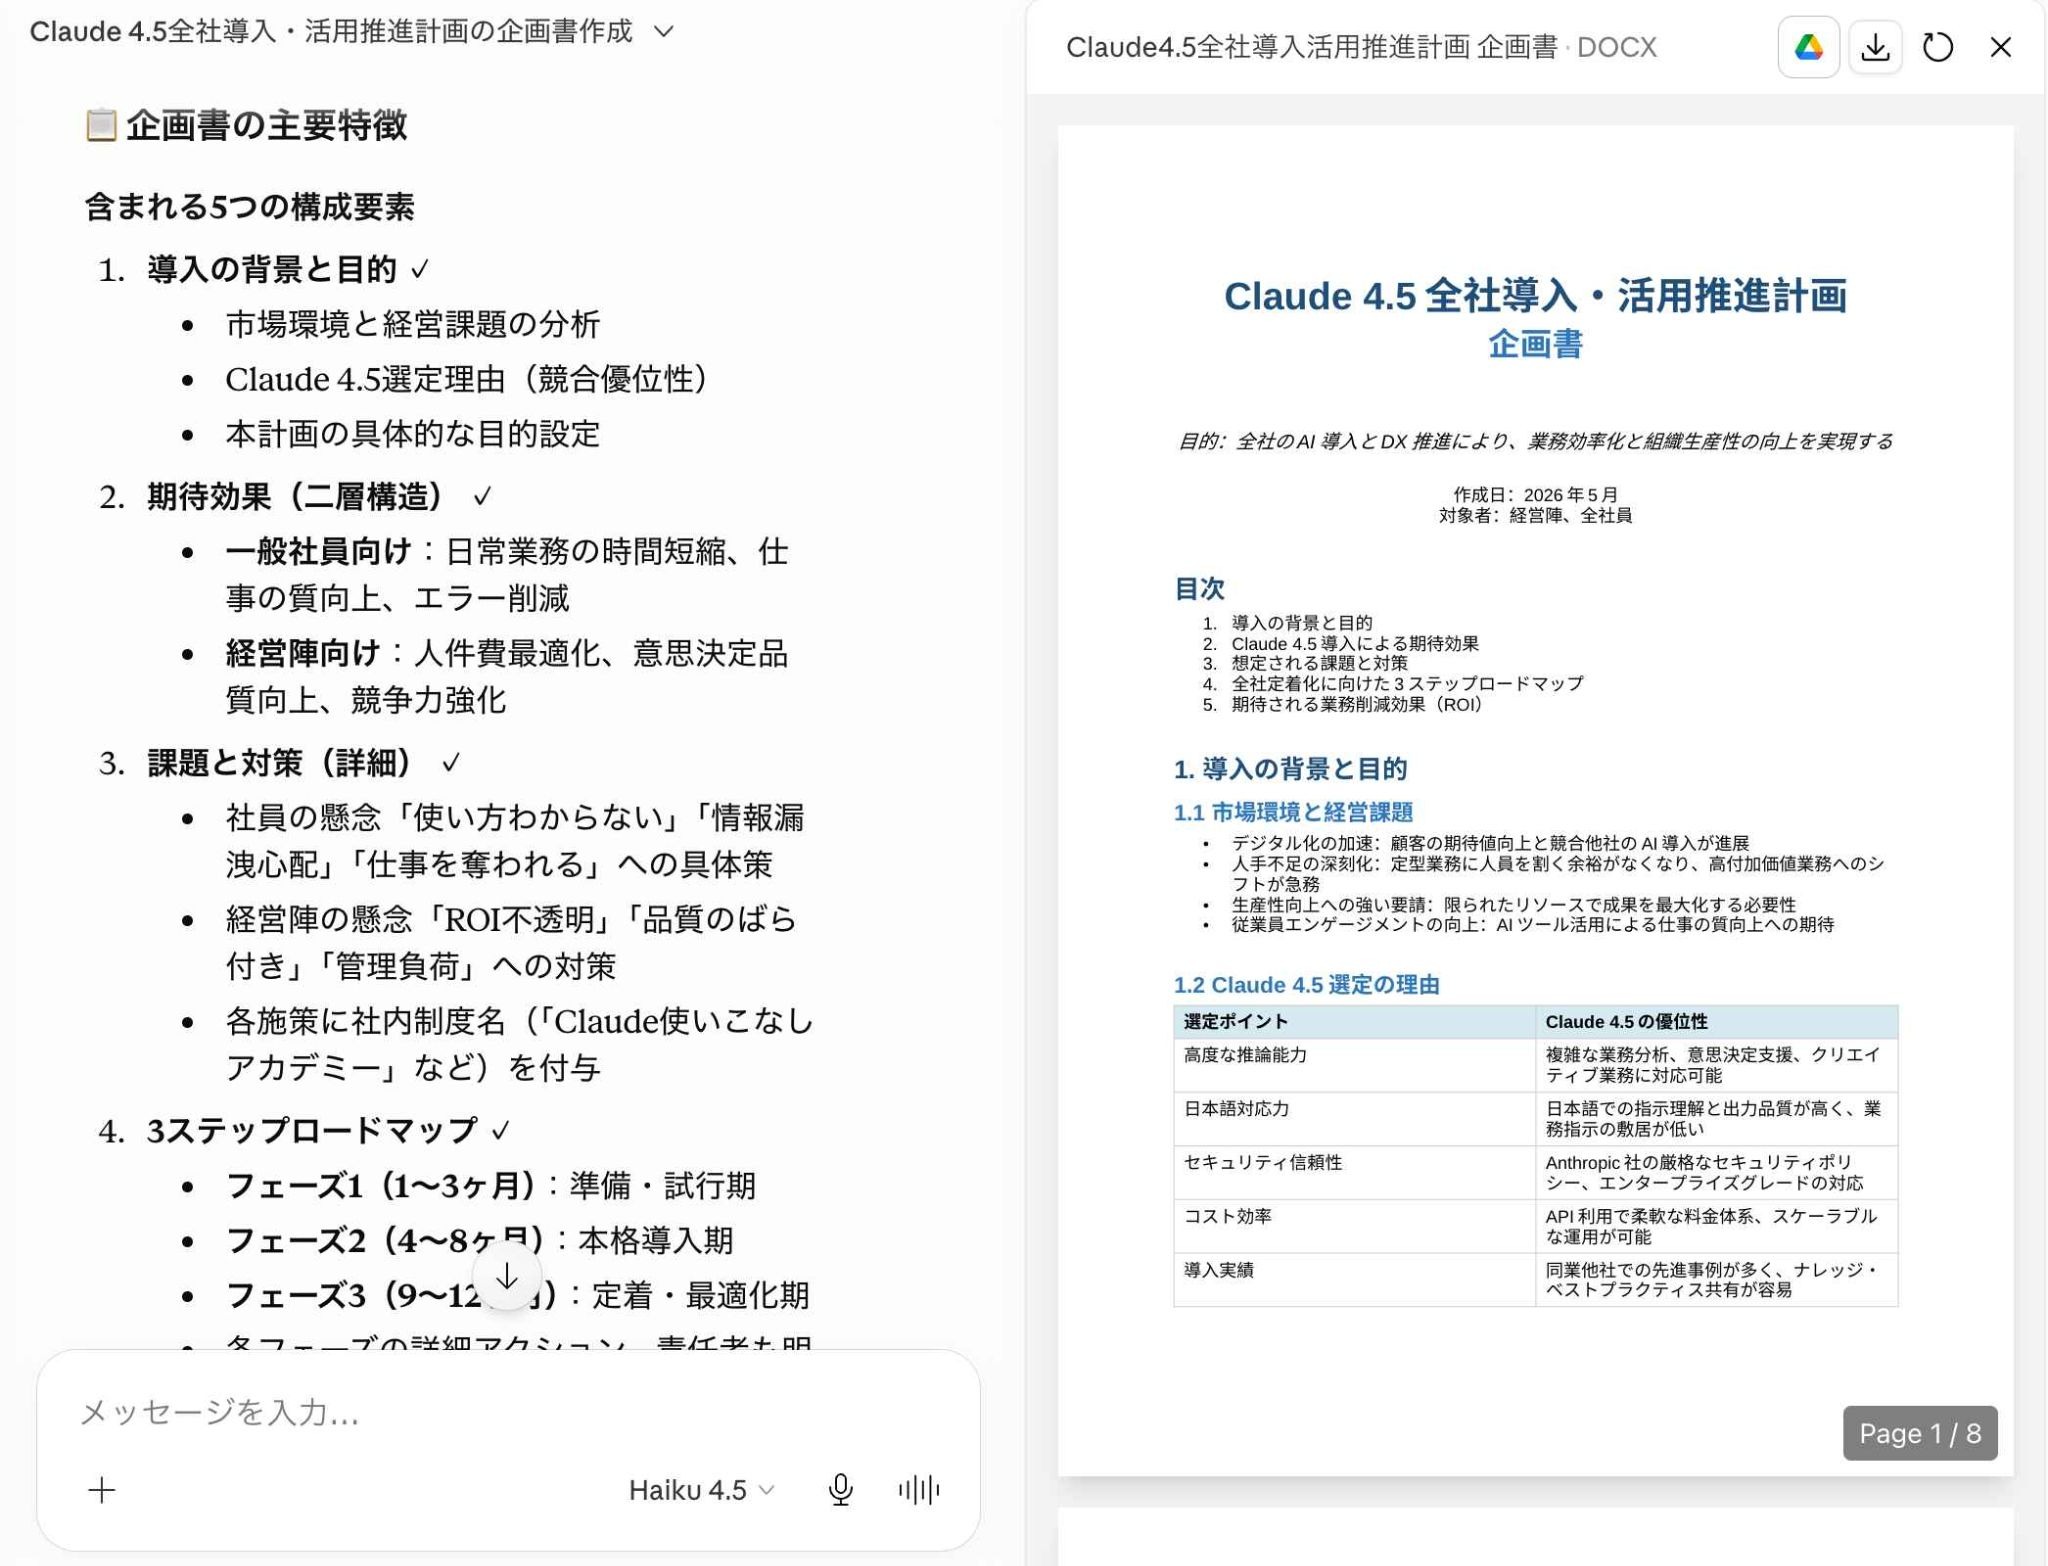The width and height of the screenshot is (2048, 1566).
Task: Expand the conversation title dropdown
Action: pos(664,32)
